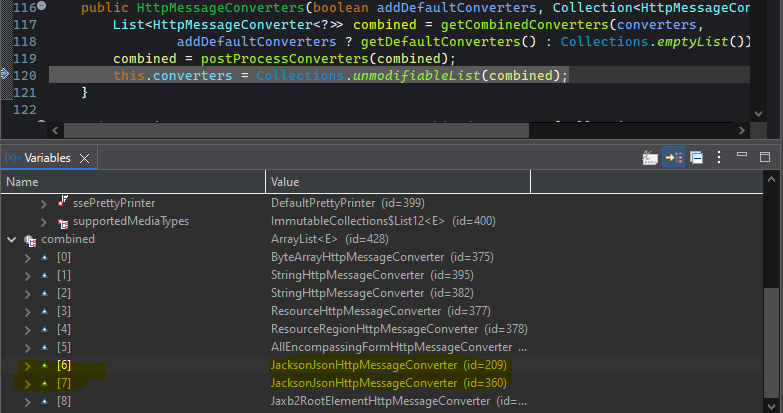Click DefaultPrettyPrinter (id=399) value
This screenshot has width=783, height=413.
pos(348,203)
